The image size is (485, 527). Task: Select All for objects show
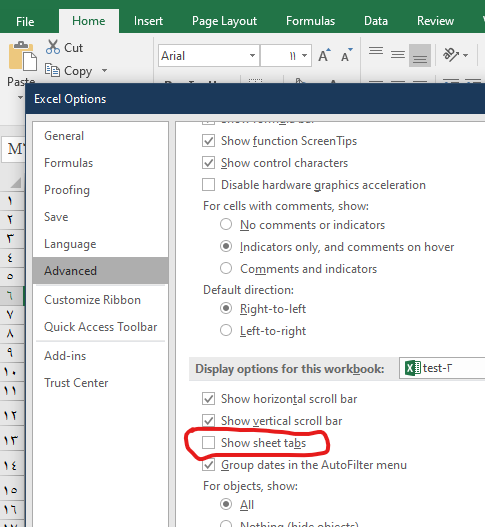point(226,504)
